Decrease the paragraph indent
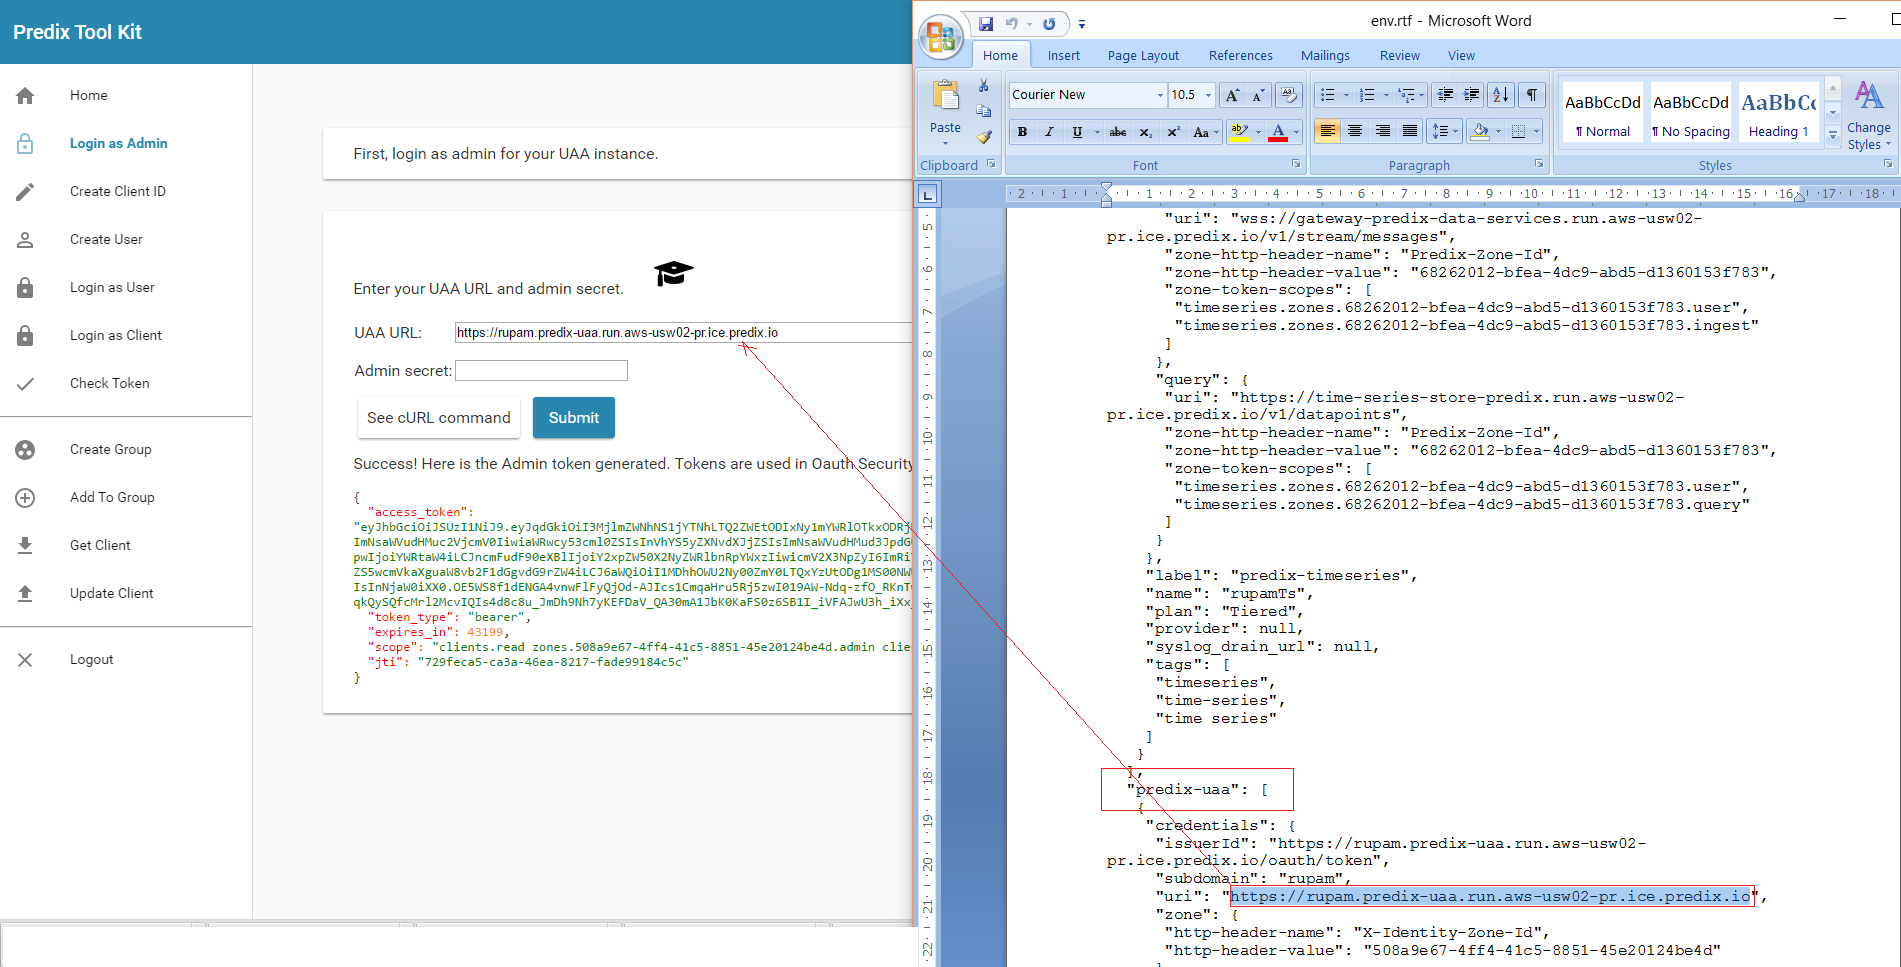 1445,95
